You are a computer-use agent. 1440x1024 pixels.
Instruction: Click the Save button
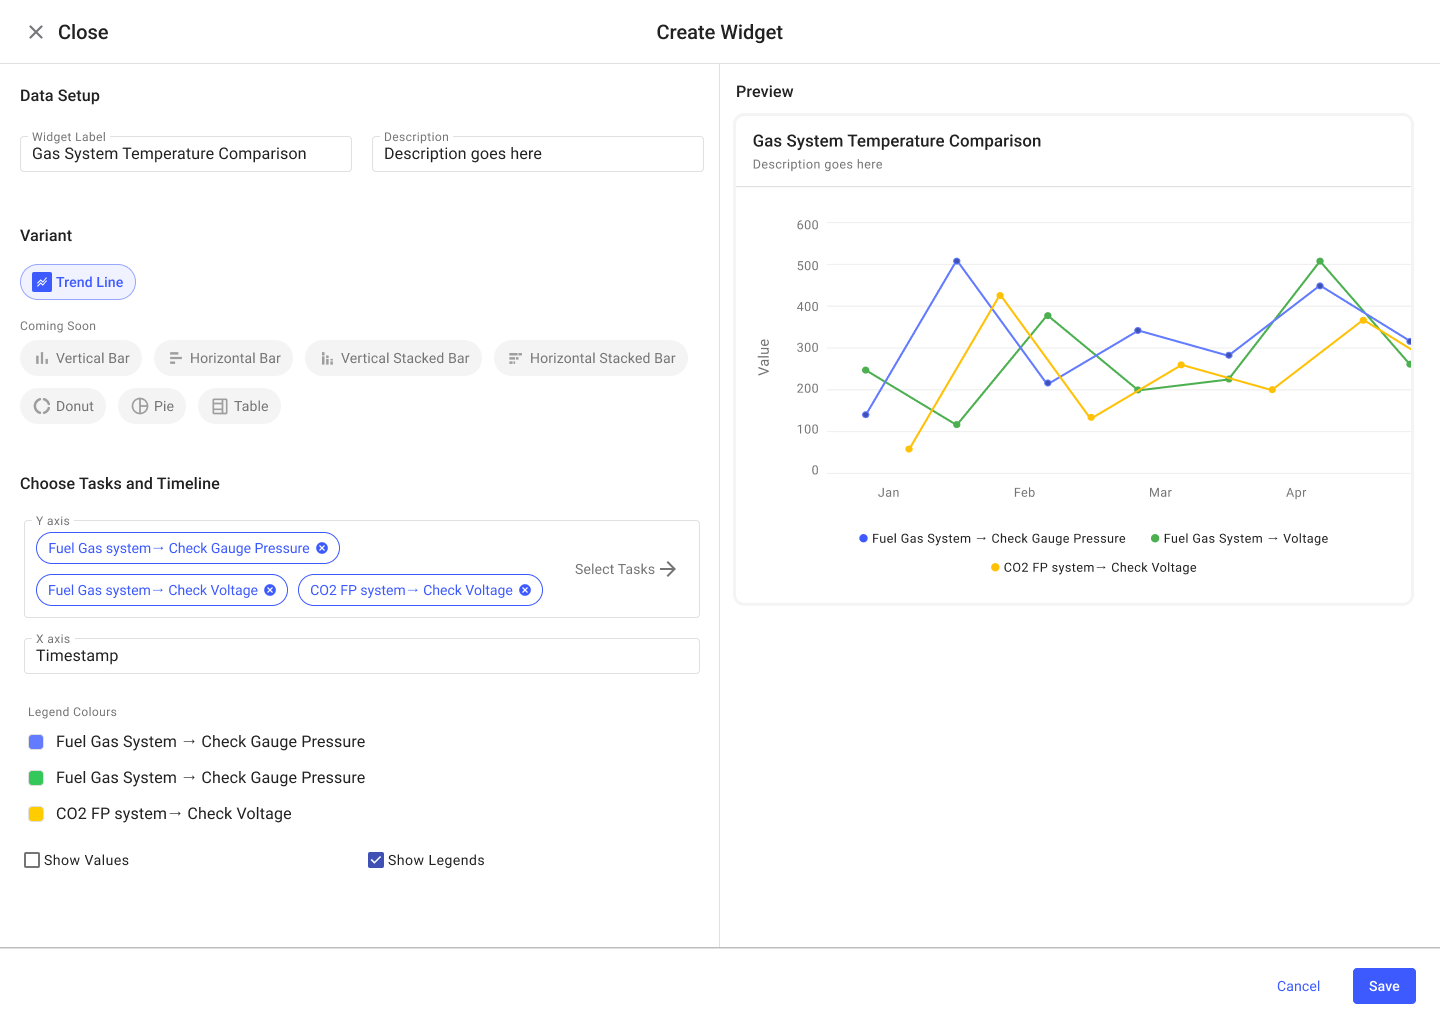click(1383, 986)
